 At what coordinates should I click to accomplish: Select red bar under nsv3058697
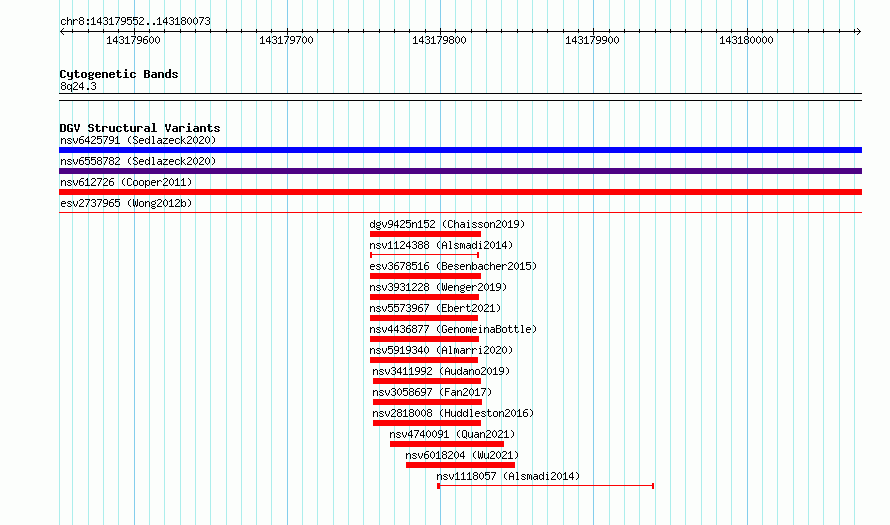[427, 402]
